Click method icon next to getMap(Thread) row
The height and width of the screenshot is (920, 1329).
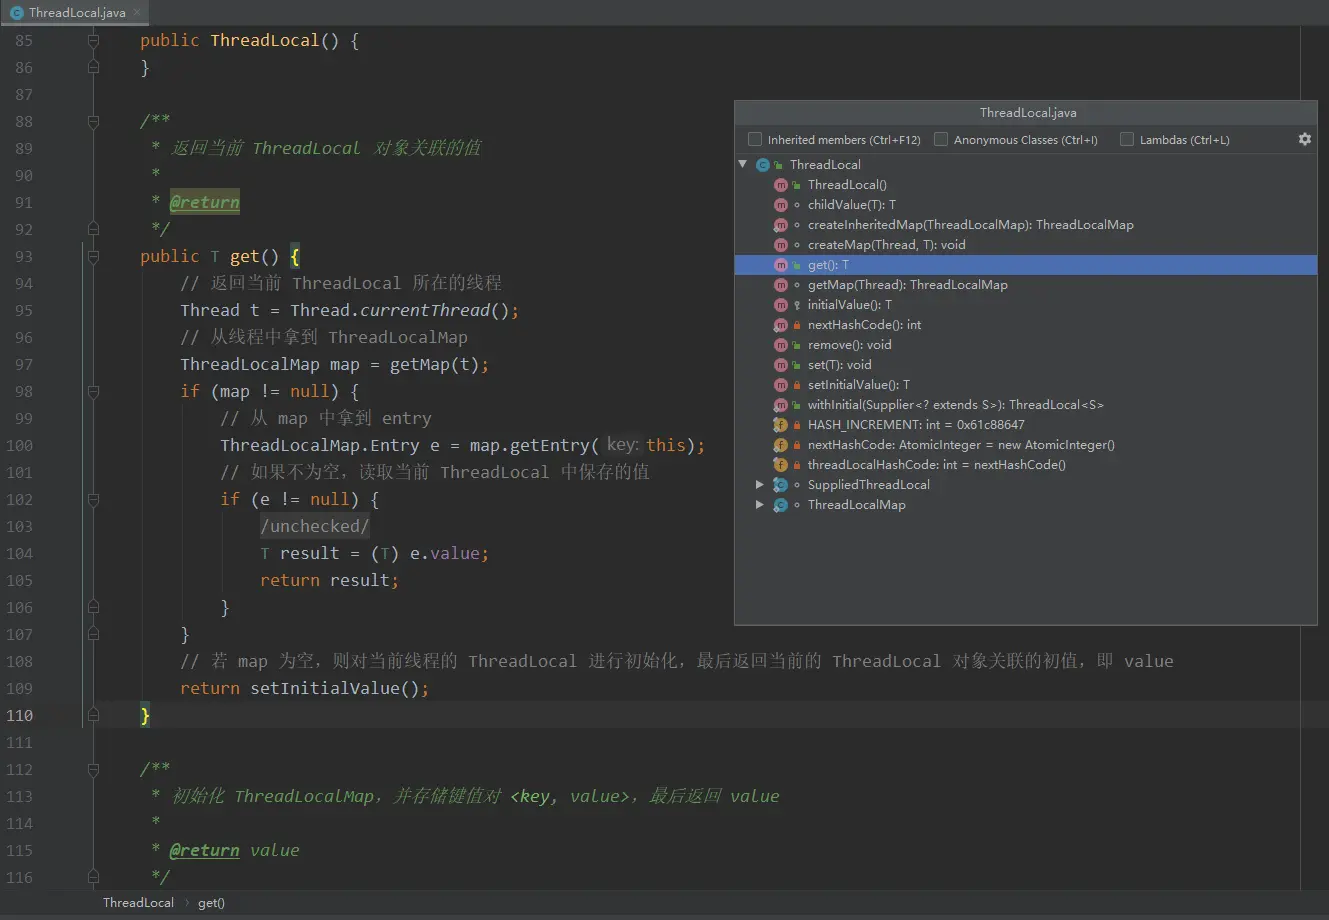pos(781,285)
